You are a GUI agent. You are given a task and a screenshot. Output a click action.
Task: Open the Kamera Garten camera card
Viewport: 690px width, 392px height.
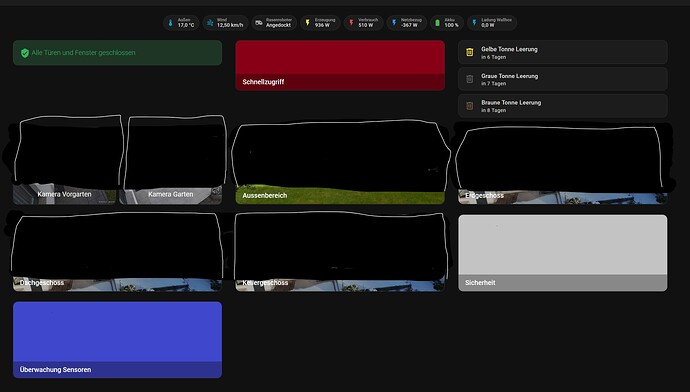(171, 161)
